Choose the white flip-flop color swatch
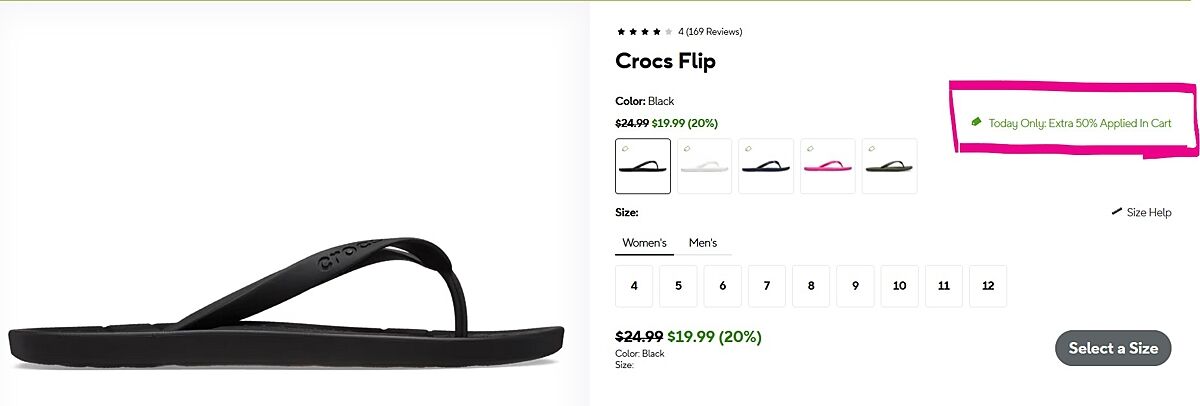The width and height of the screenshot is (1200, 406). point(705,166)
